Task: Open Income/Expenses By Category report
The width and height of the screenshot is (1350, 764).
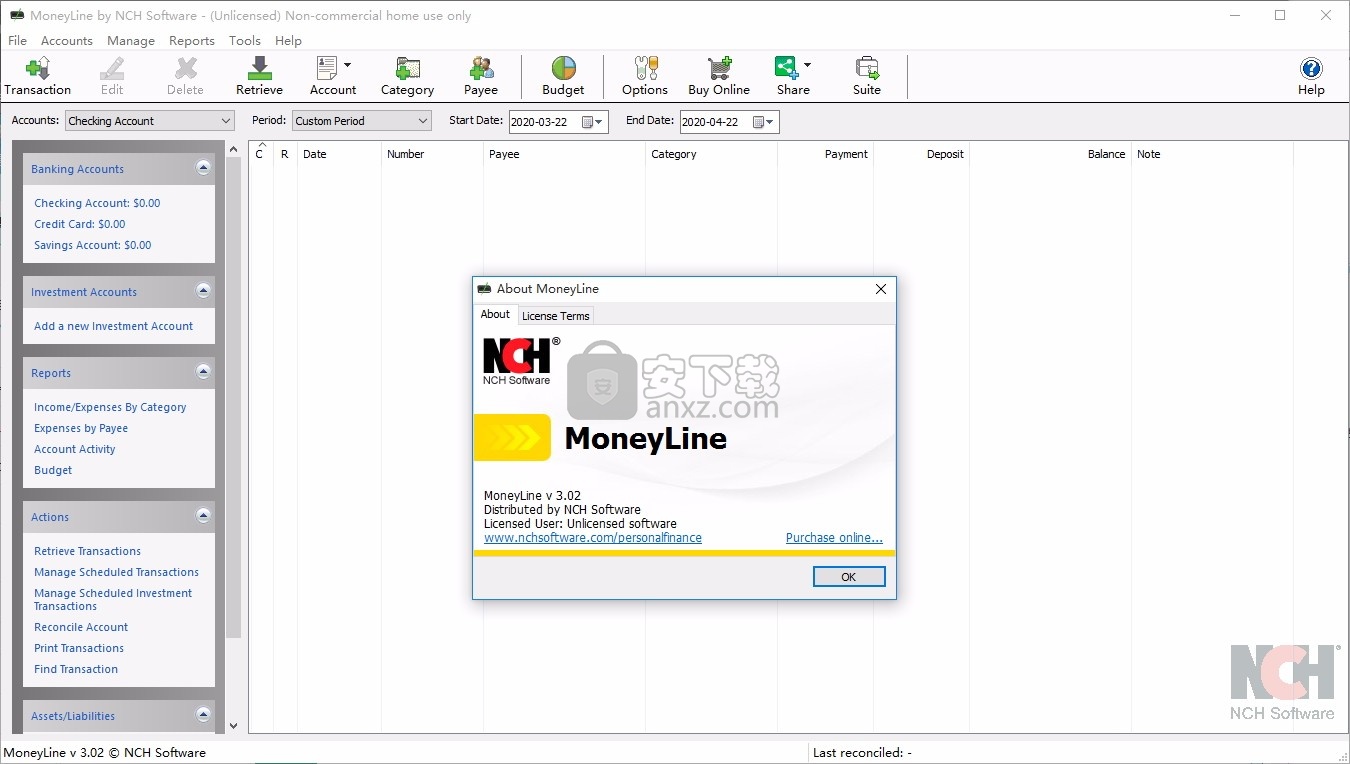Action: pos(110,407)
